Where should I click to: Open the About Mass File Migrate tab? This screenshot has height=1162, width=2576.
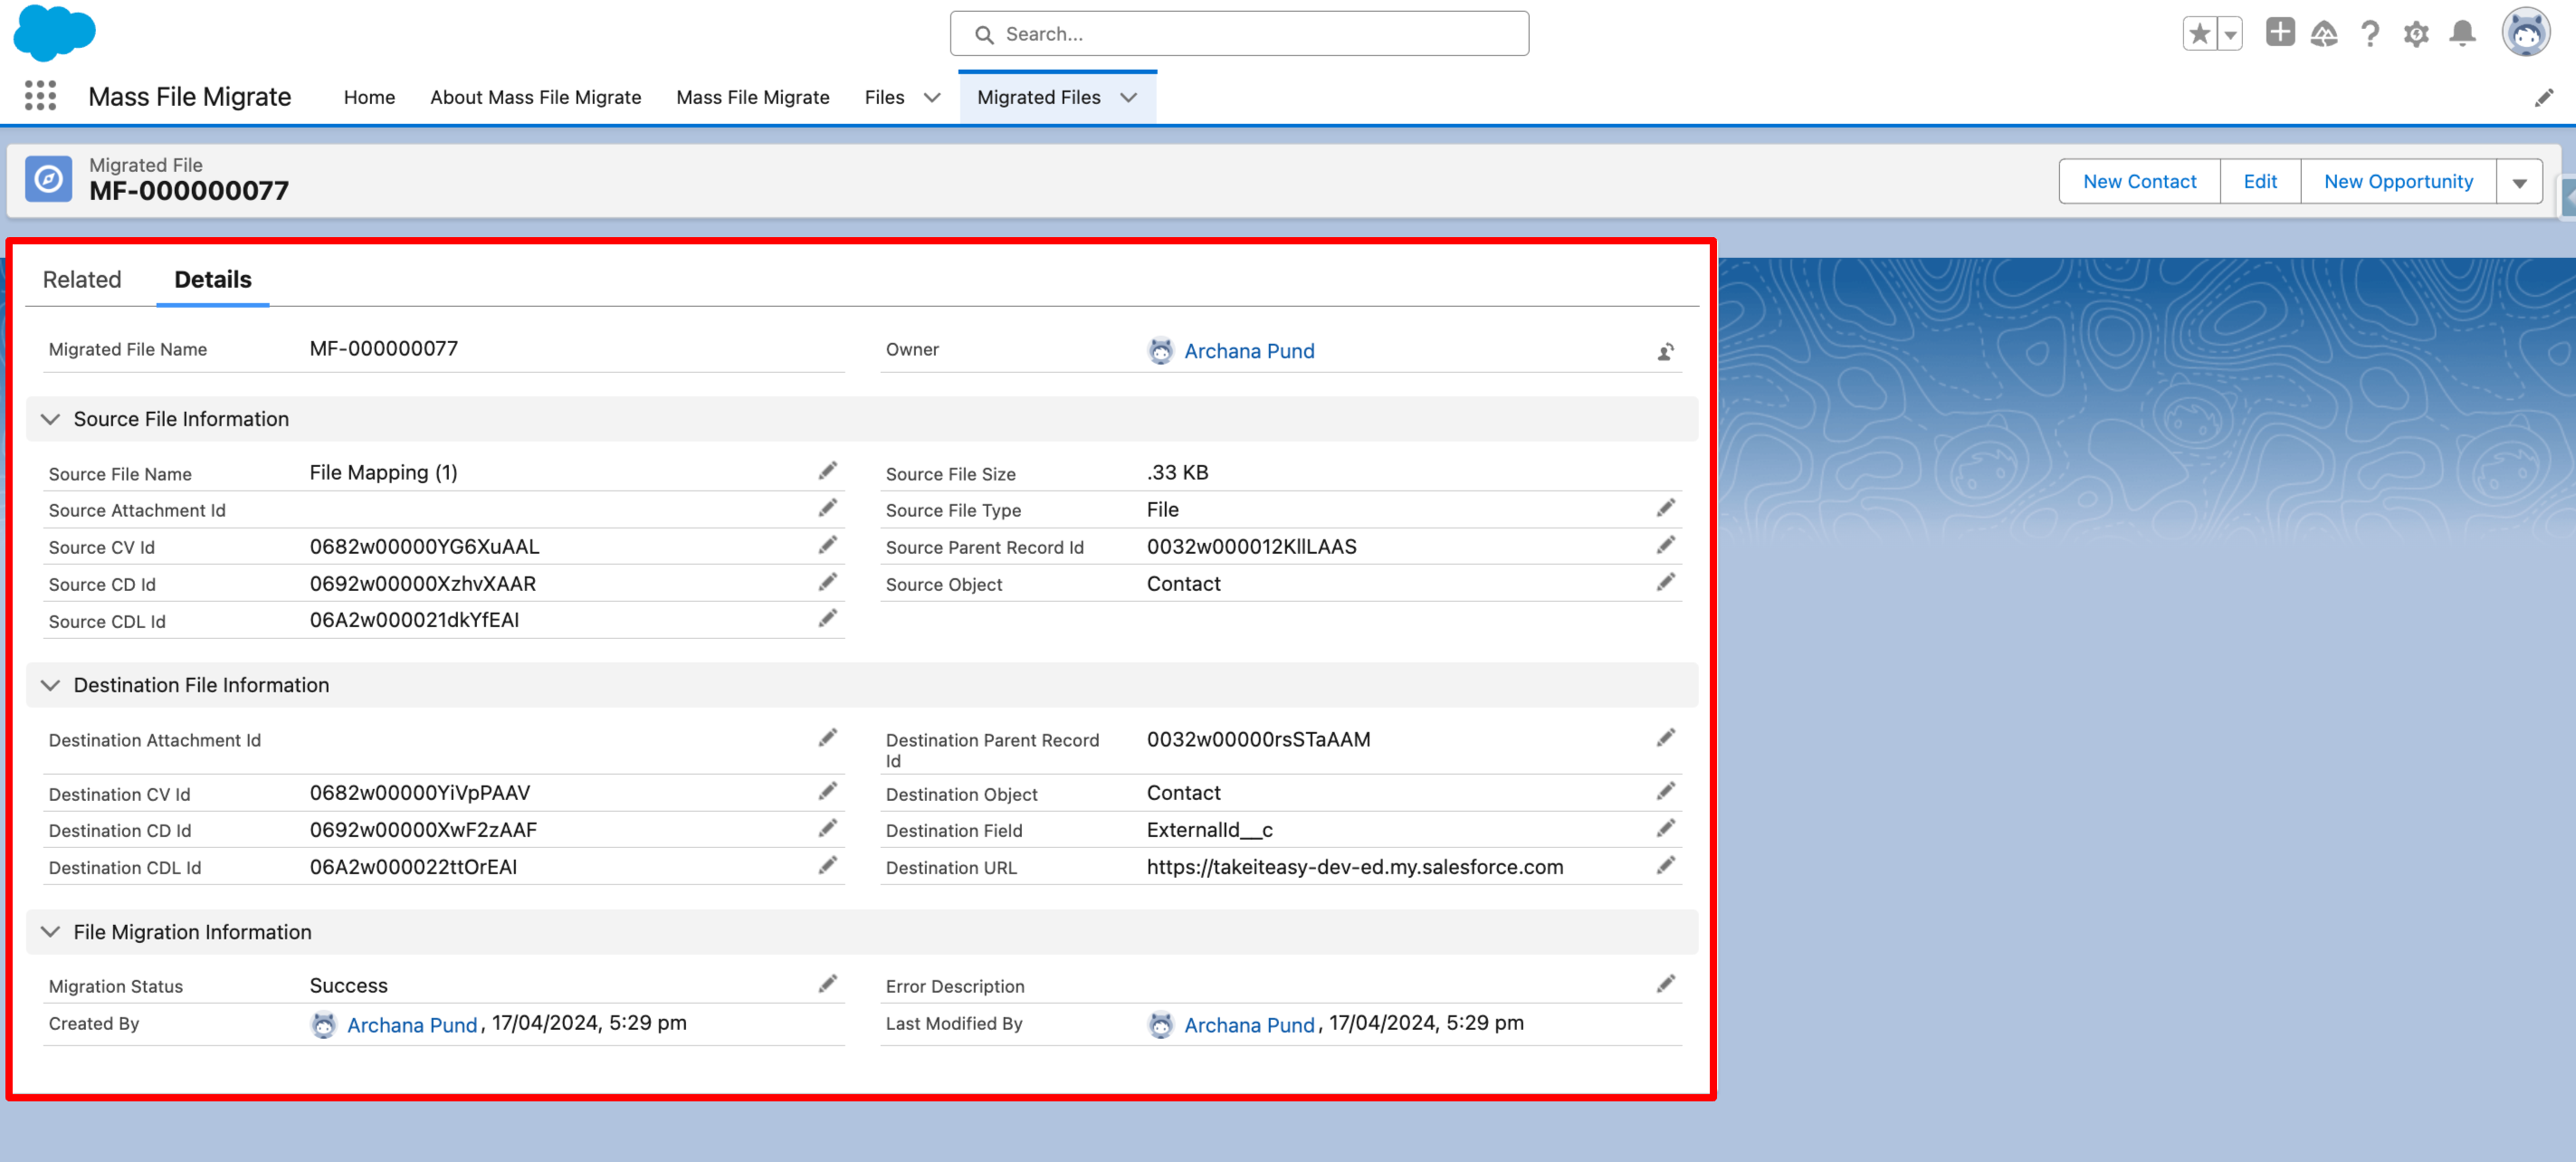point(535,97)
